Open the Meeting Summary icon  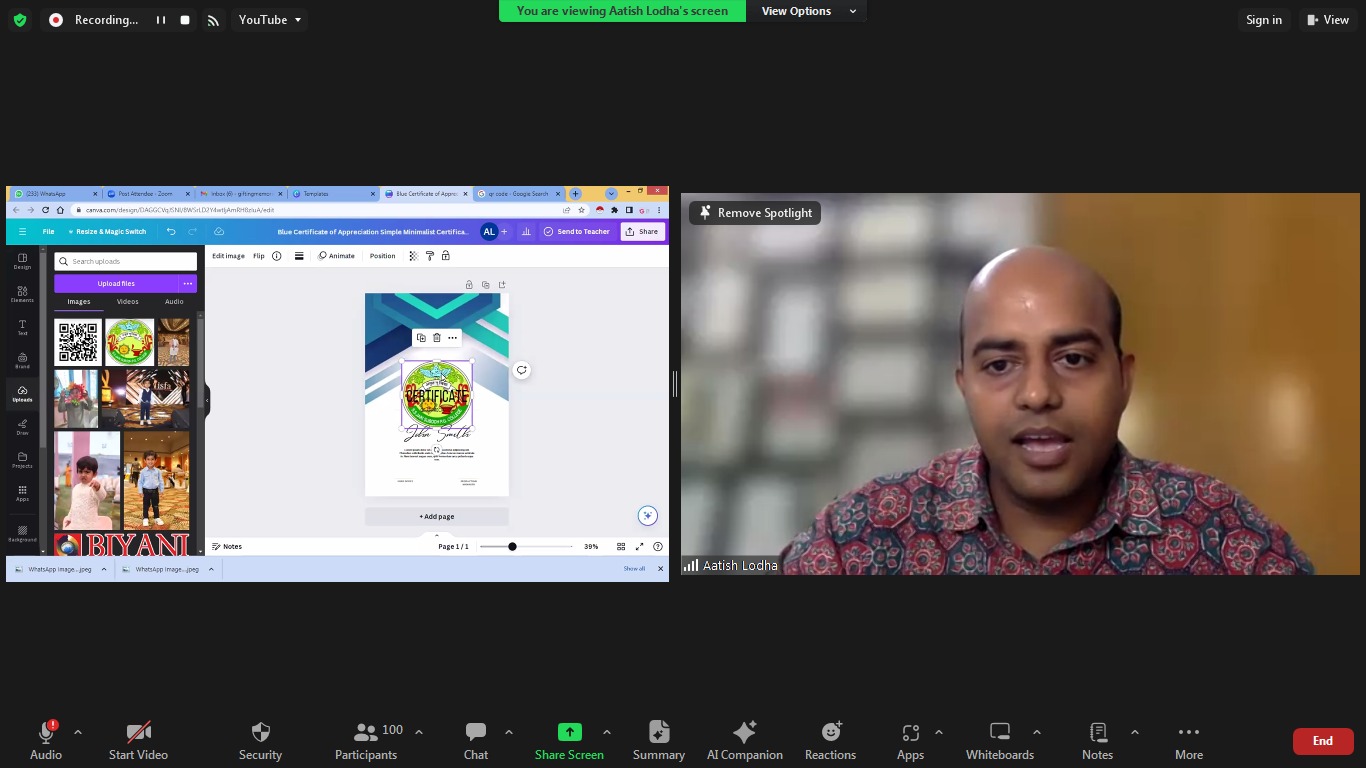pos(658,741)
